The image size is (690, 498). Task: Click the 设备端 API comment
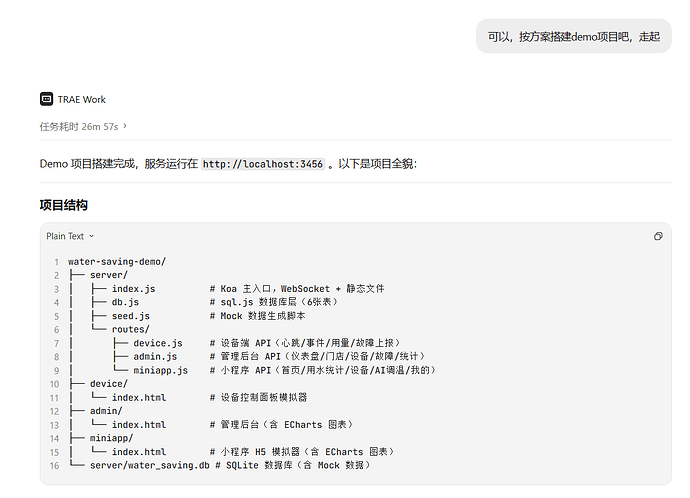tap(305, 343)
